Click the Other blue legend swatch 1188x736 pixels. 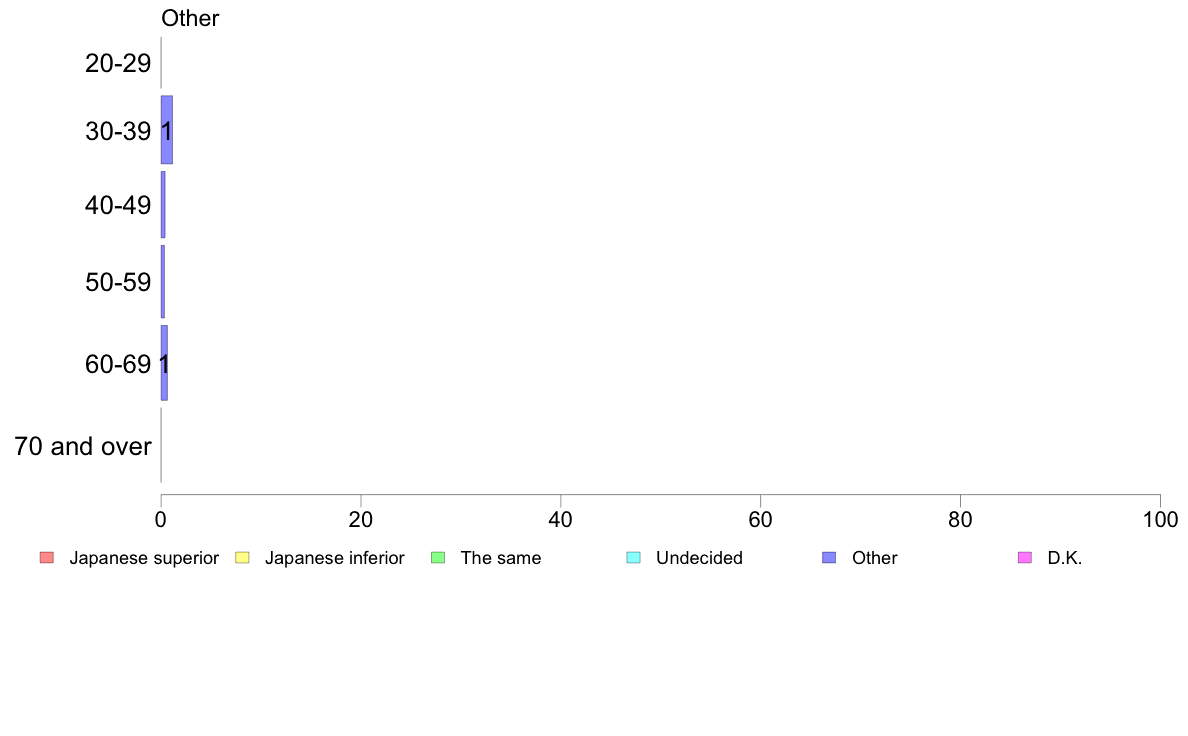[x=830, y=558]
